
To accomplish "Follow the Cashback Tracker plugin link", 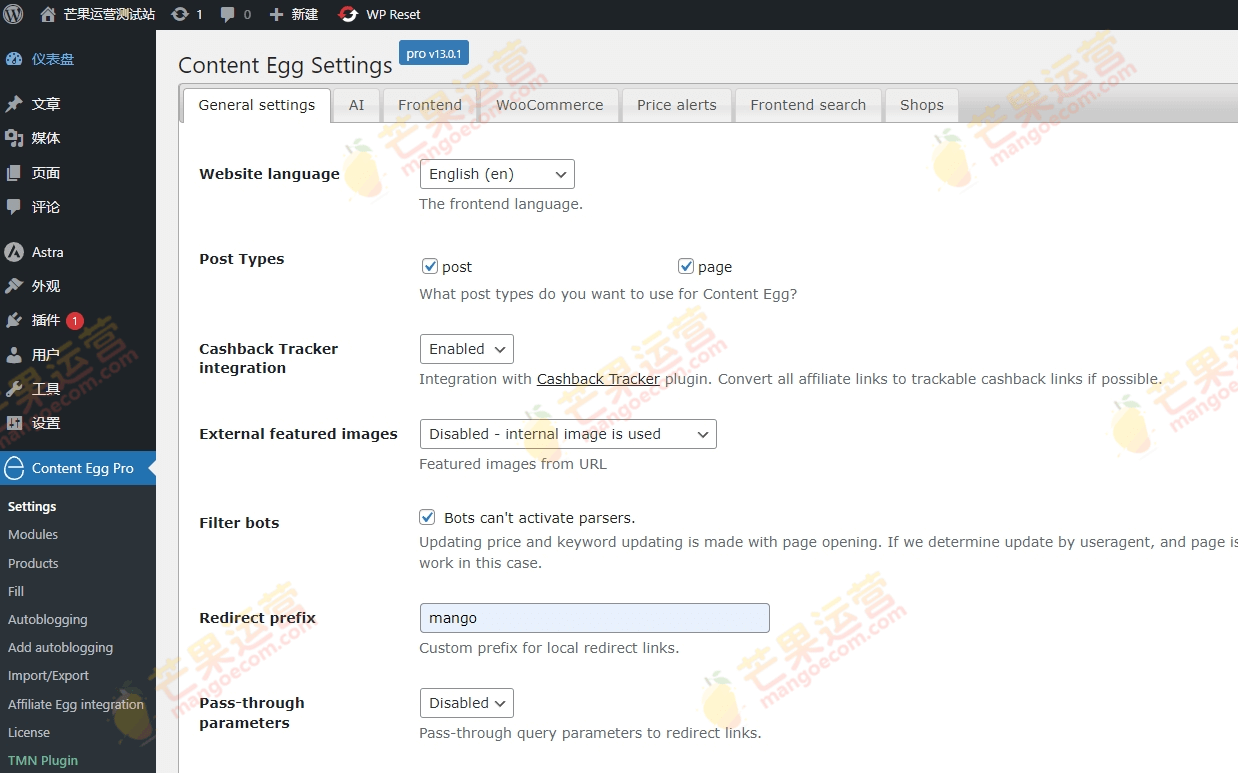I will pyautogui.click(x=598, y=378).
